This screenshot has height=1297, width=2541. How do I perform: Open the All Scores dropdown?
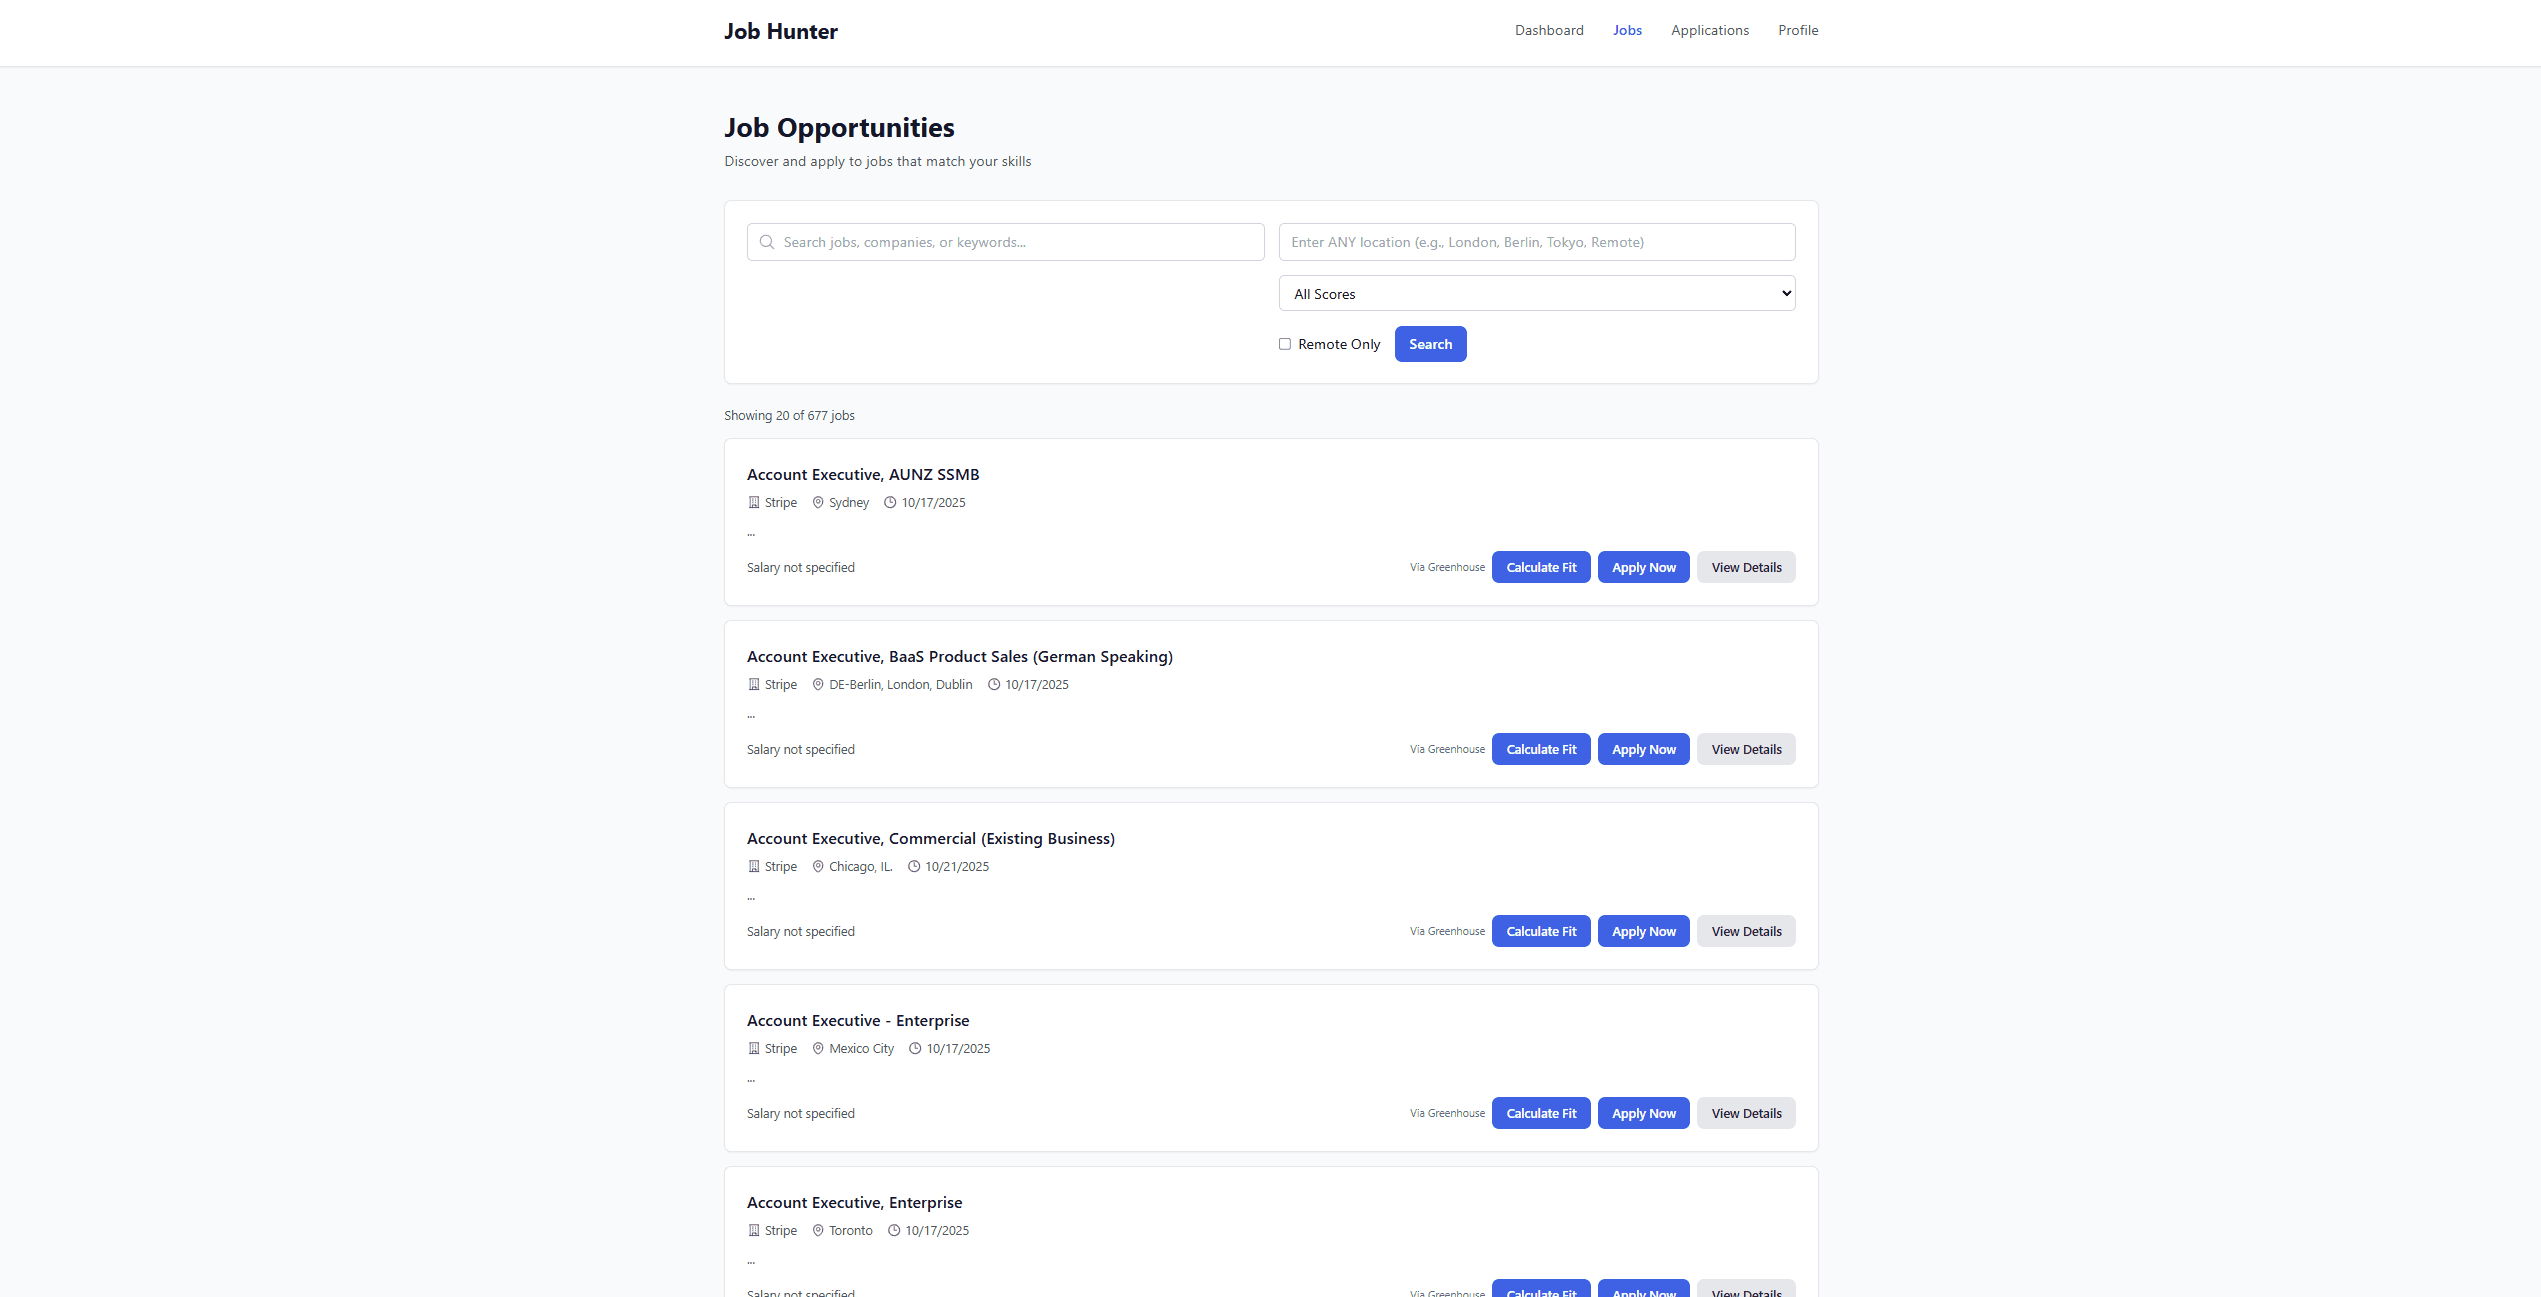pos(1536,294)
